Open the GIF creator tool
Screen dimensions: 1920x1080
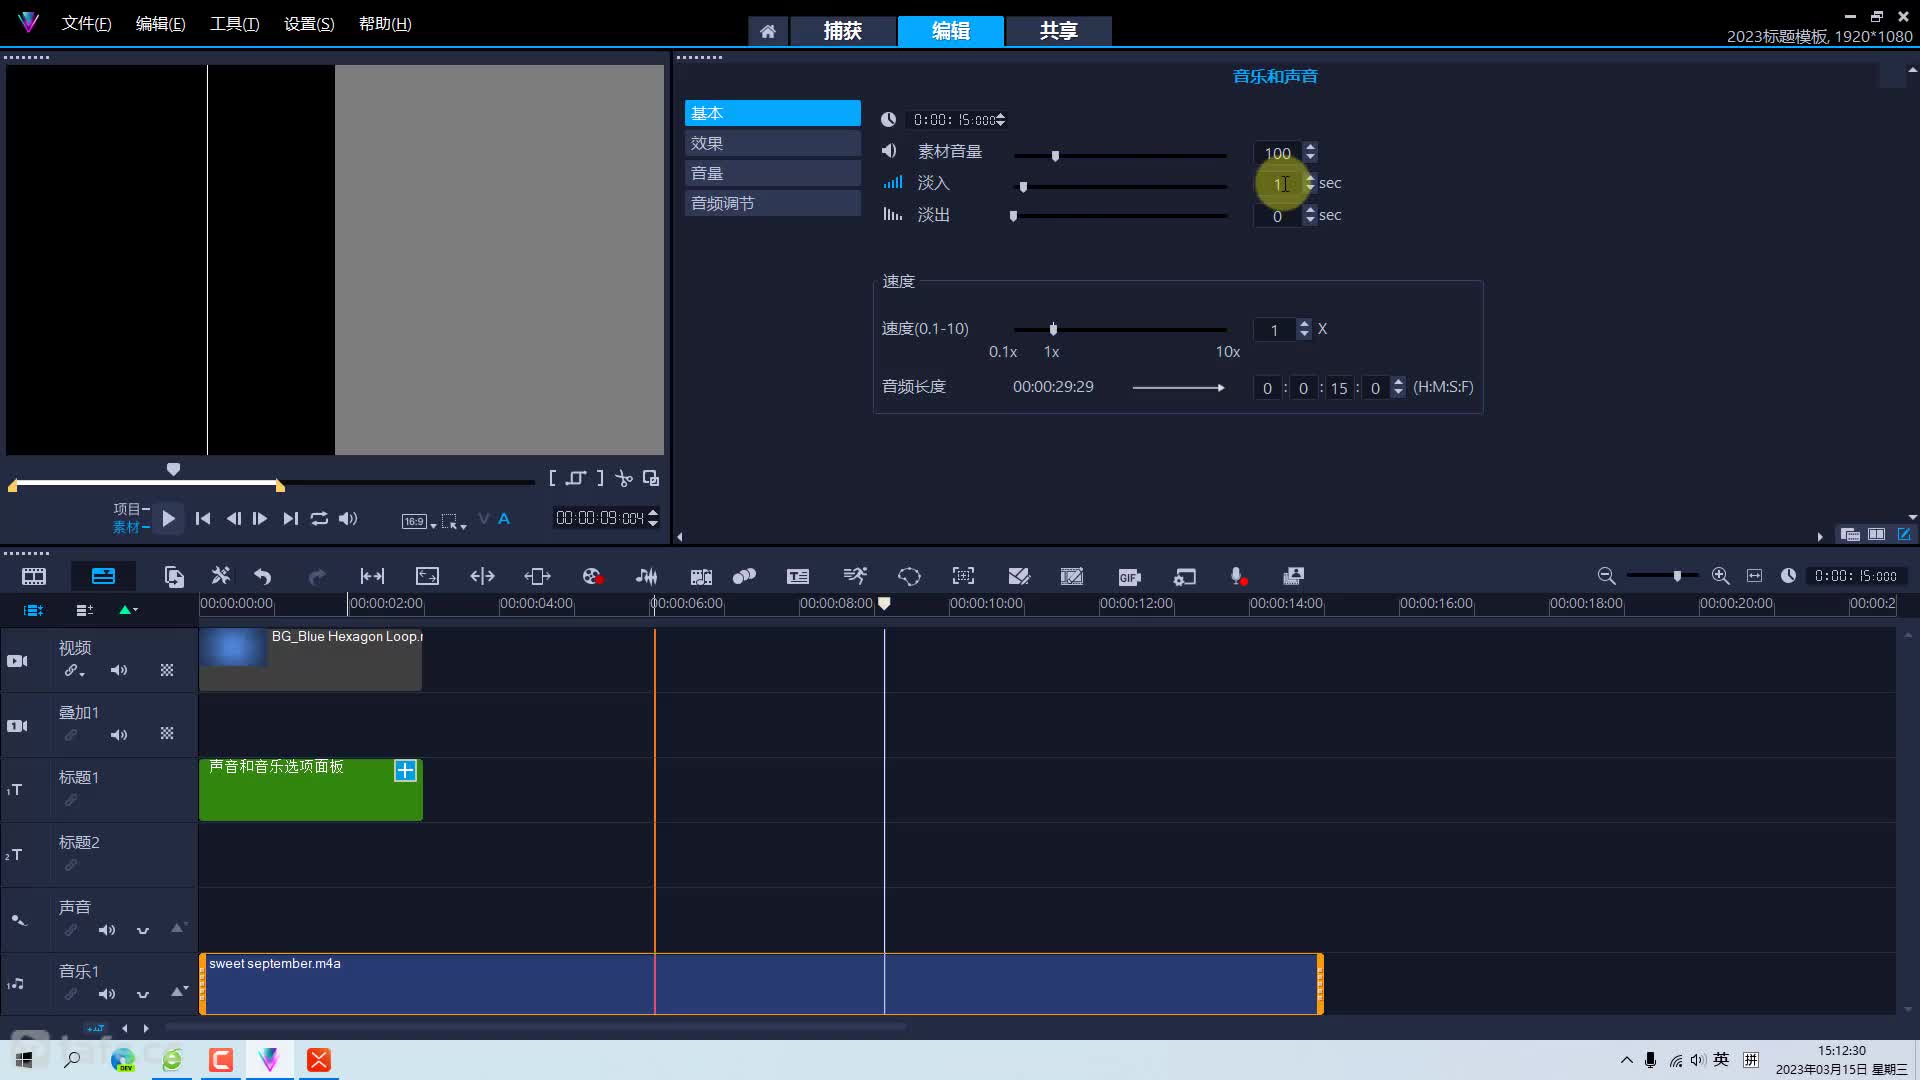click(x=1129, y=576)
